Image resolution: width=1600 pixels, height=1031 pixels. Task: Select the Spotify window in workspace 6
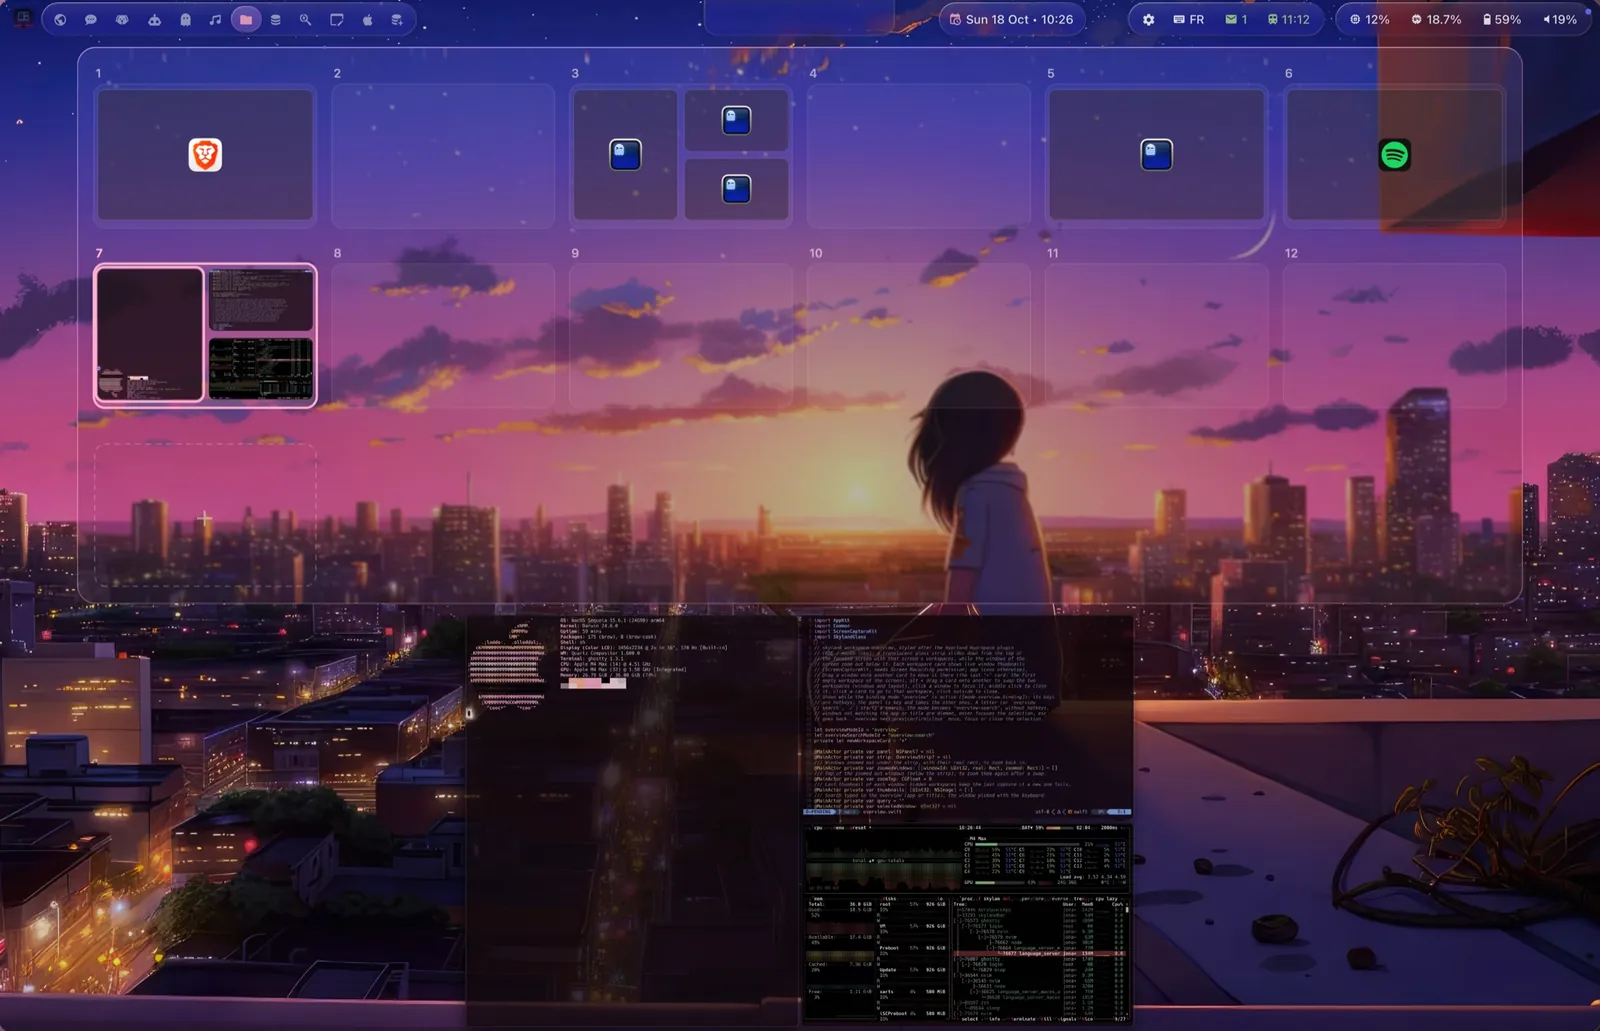[x=1394, y=155]
